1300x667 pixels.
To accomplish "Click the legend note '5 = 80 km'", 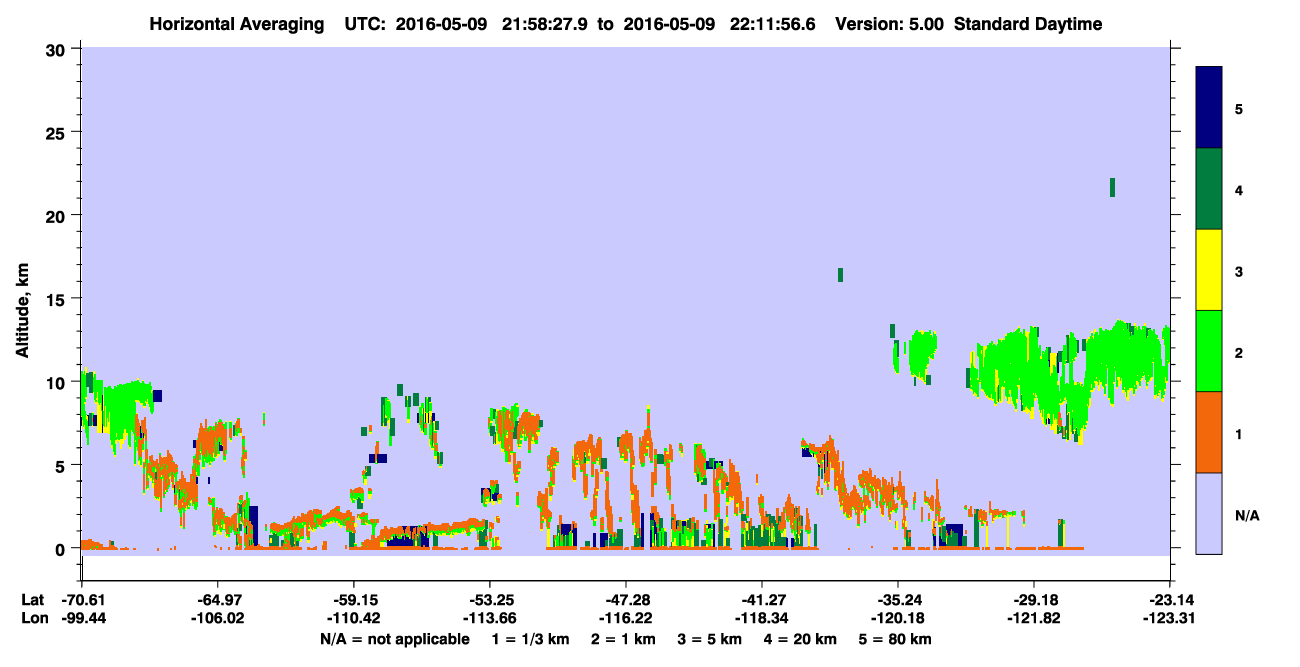I will (x=897, y=639).
